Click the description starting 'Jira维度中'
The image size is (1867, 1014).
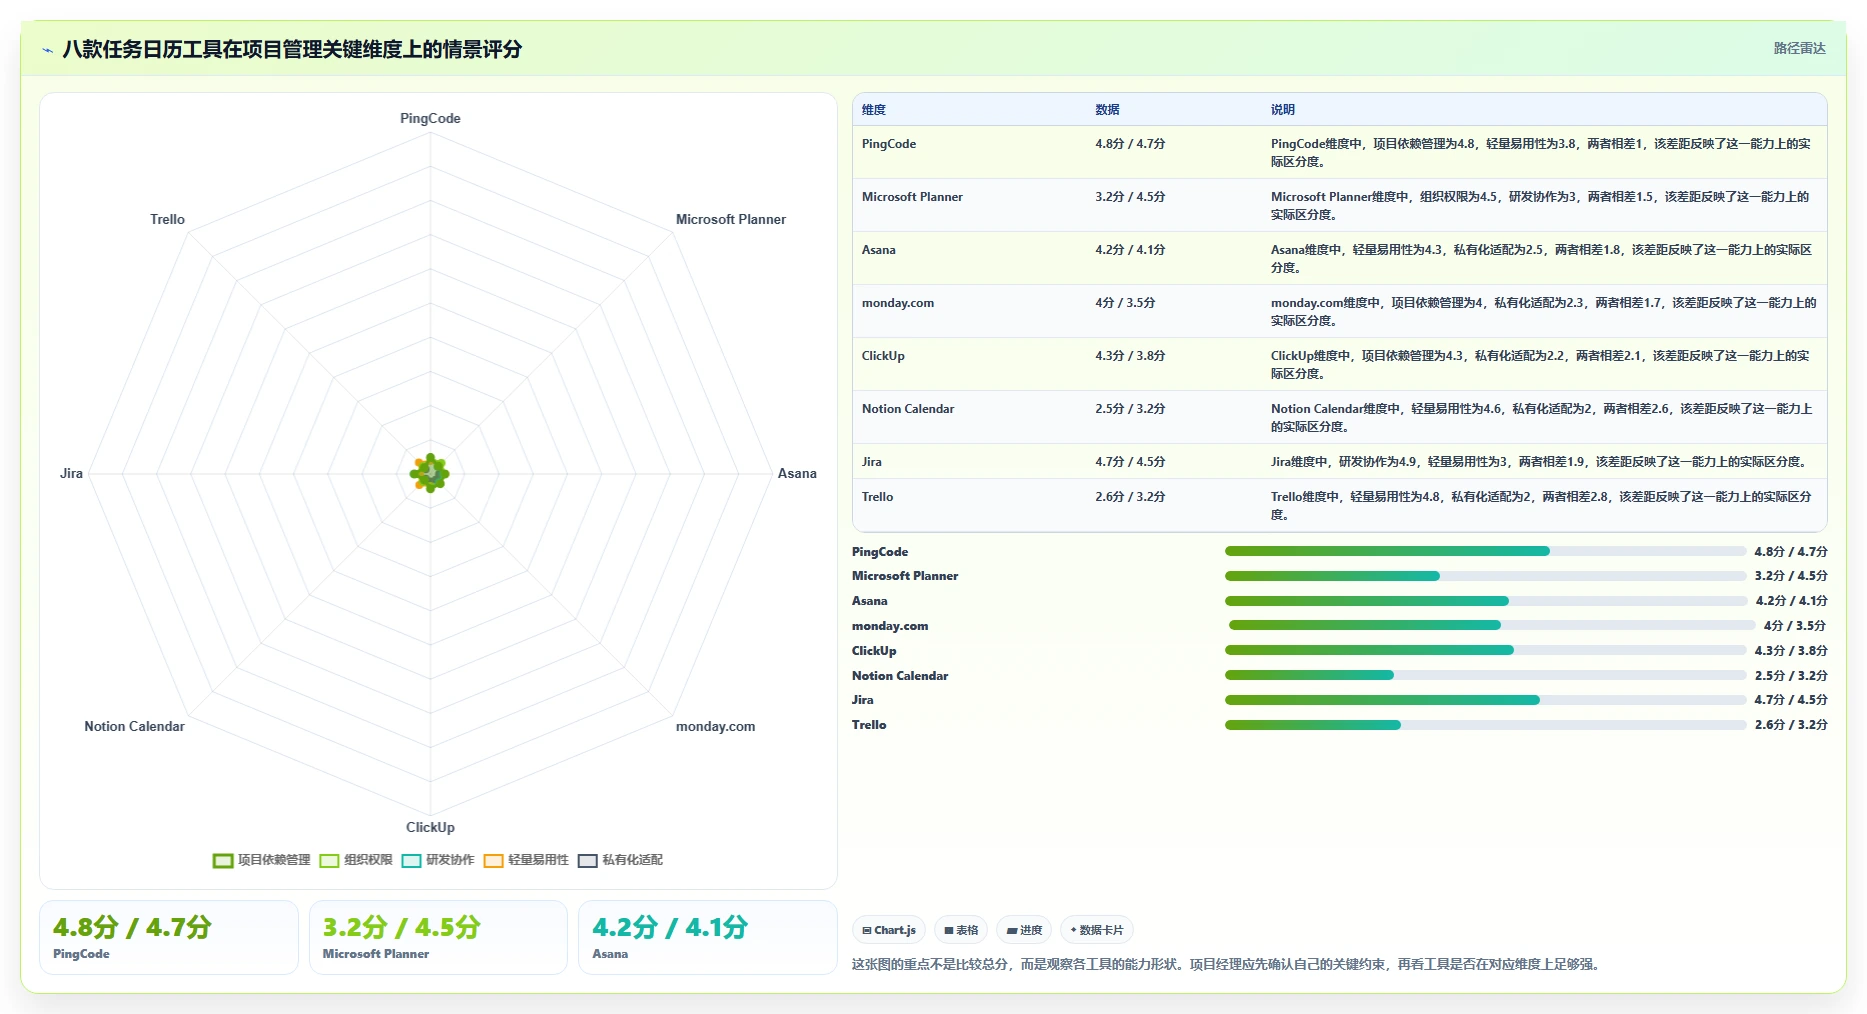1539,462
